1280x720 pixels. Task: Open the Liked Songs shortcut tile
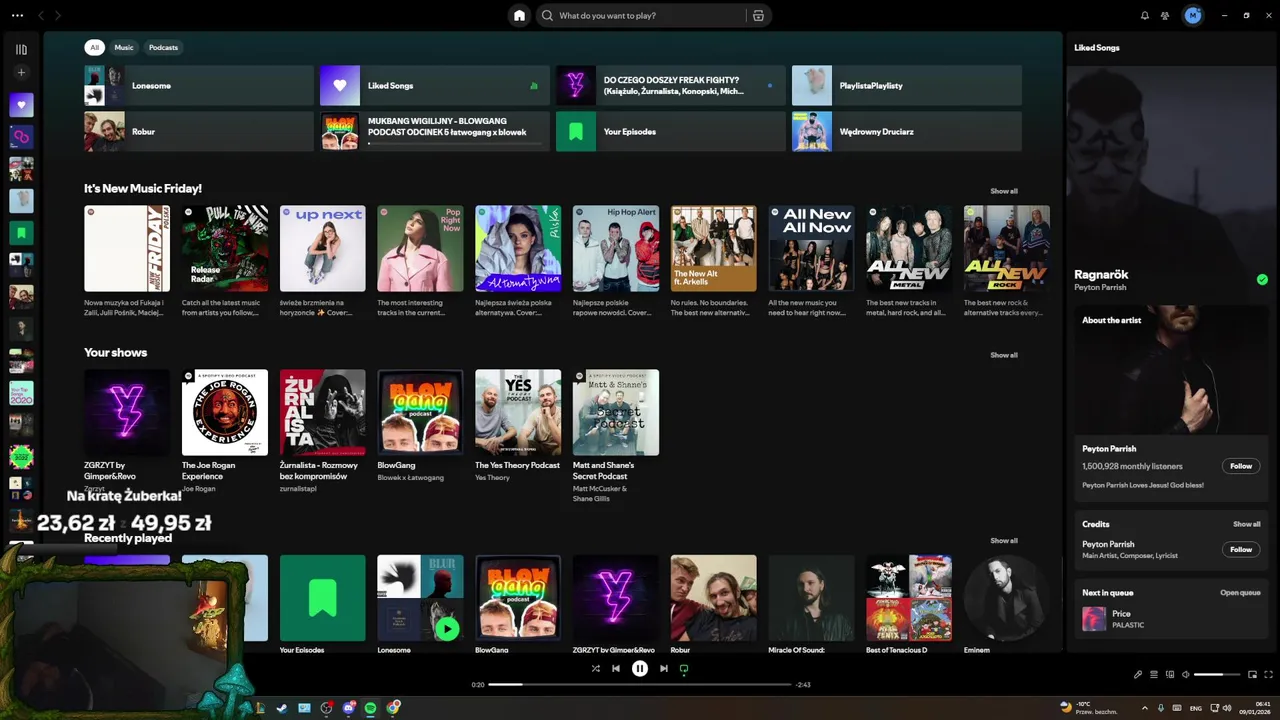435,85
